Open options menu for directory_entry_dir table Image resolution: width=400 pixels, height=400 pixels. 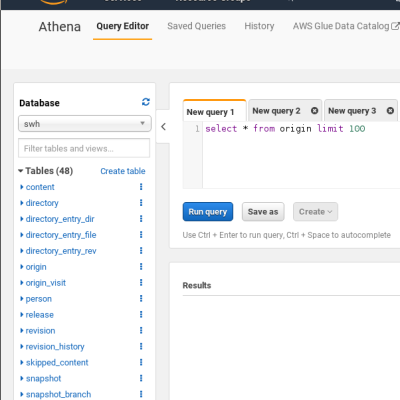point(141,219)
